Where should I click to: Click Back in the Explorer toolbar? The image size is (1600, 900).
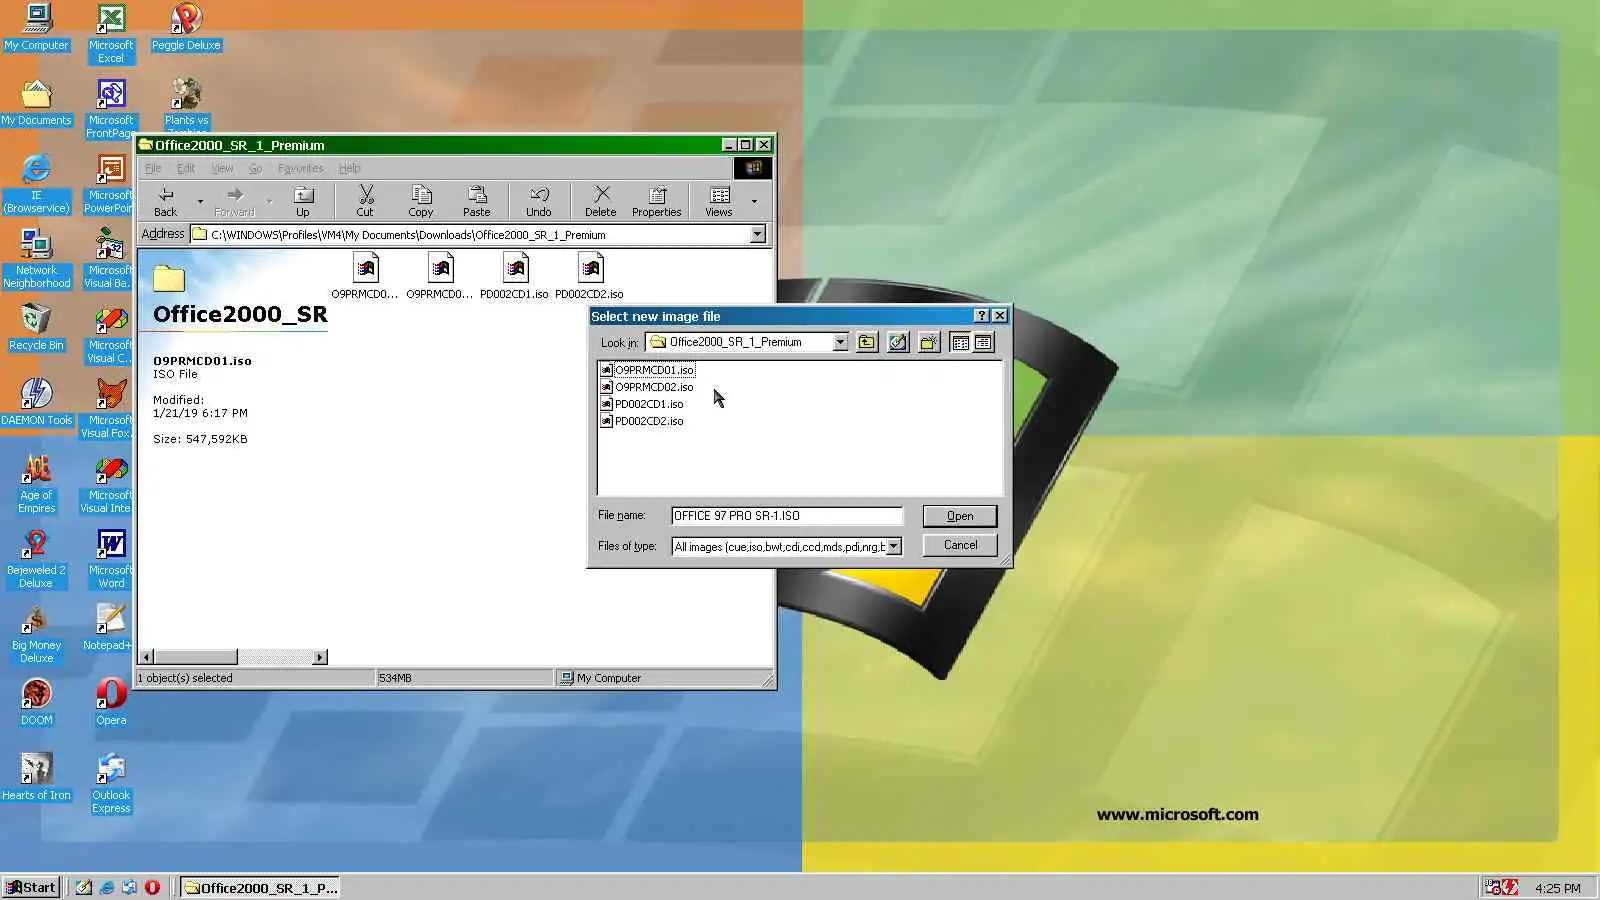(x=166, y=201)
